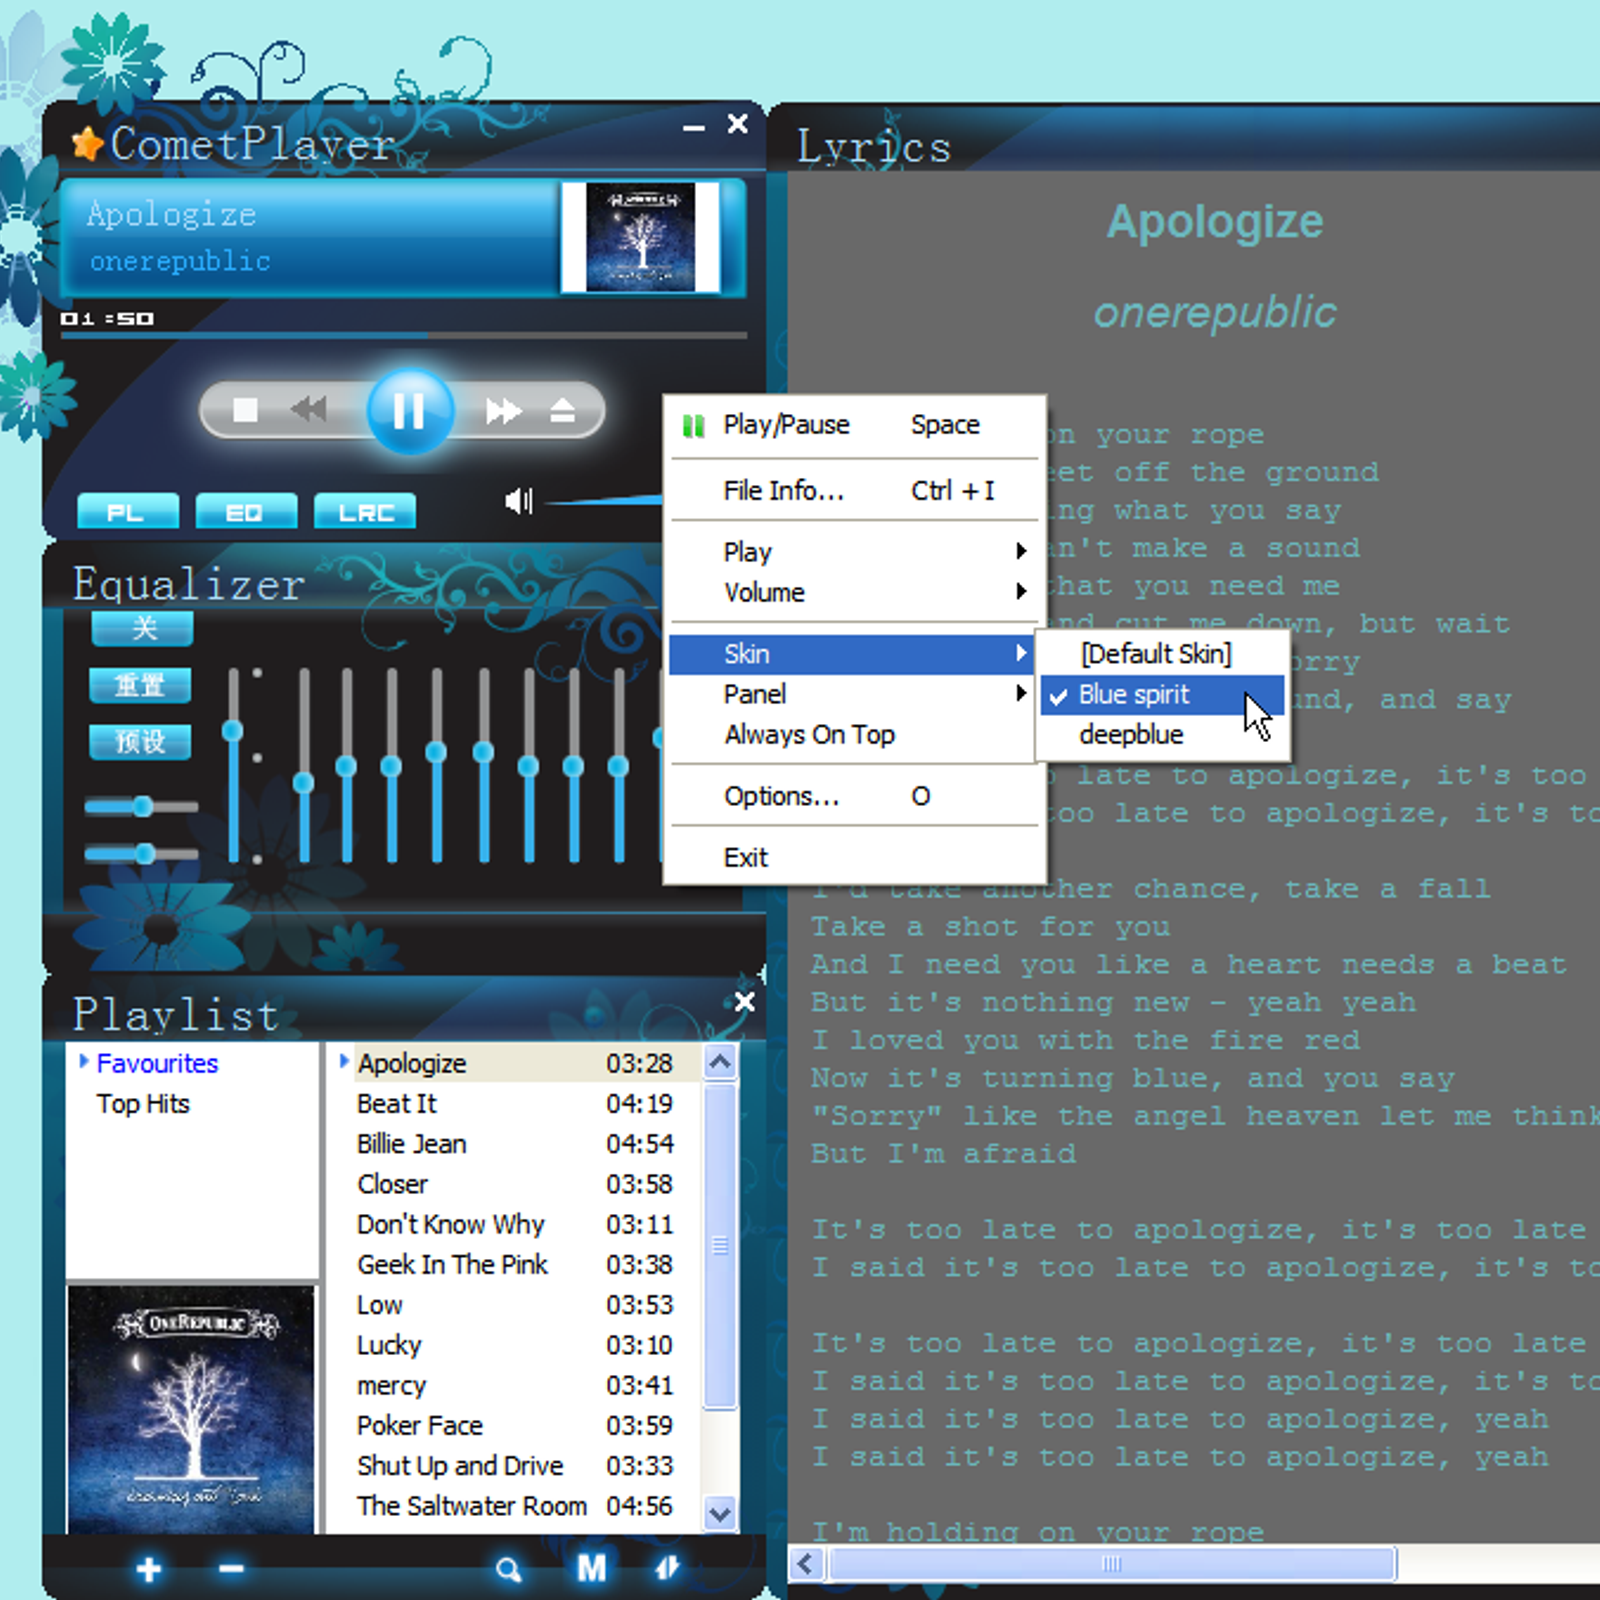This screenshot has width=1600, height=1600.
Task: Select the song The Saltwater Room
Action: click(x=515, y=1506)
